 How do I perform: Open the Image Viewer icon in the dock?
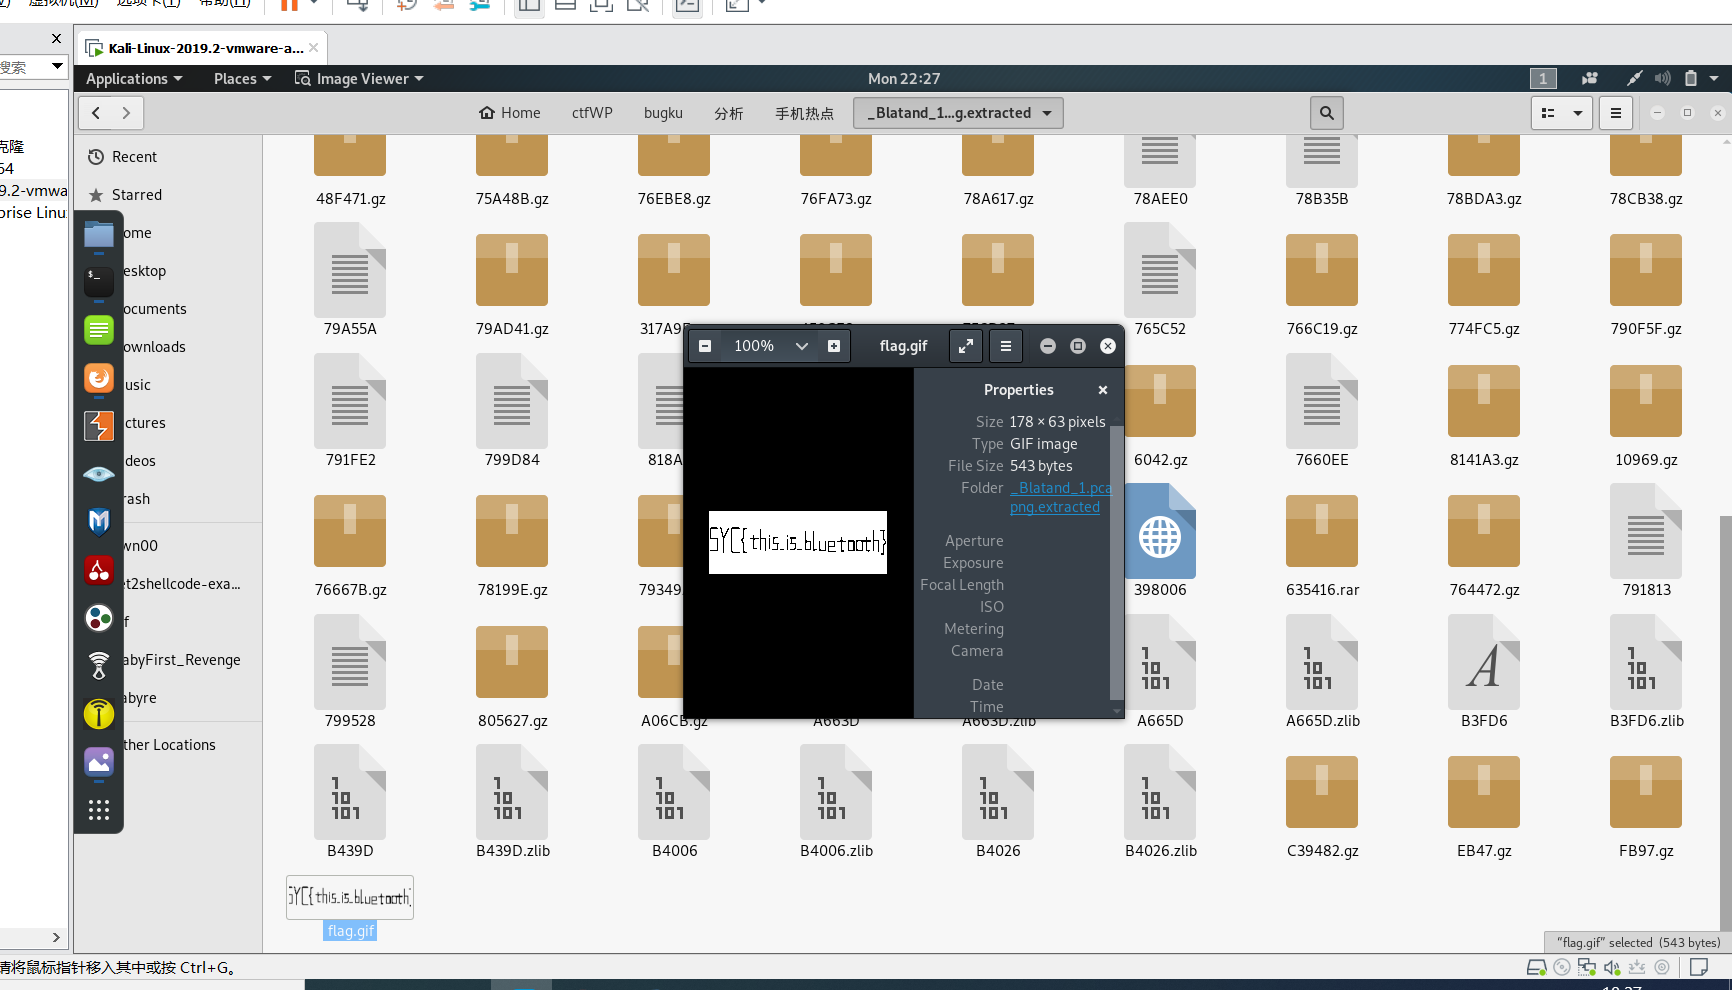pyautogui.click(x=99, y=762)
